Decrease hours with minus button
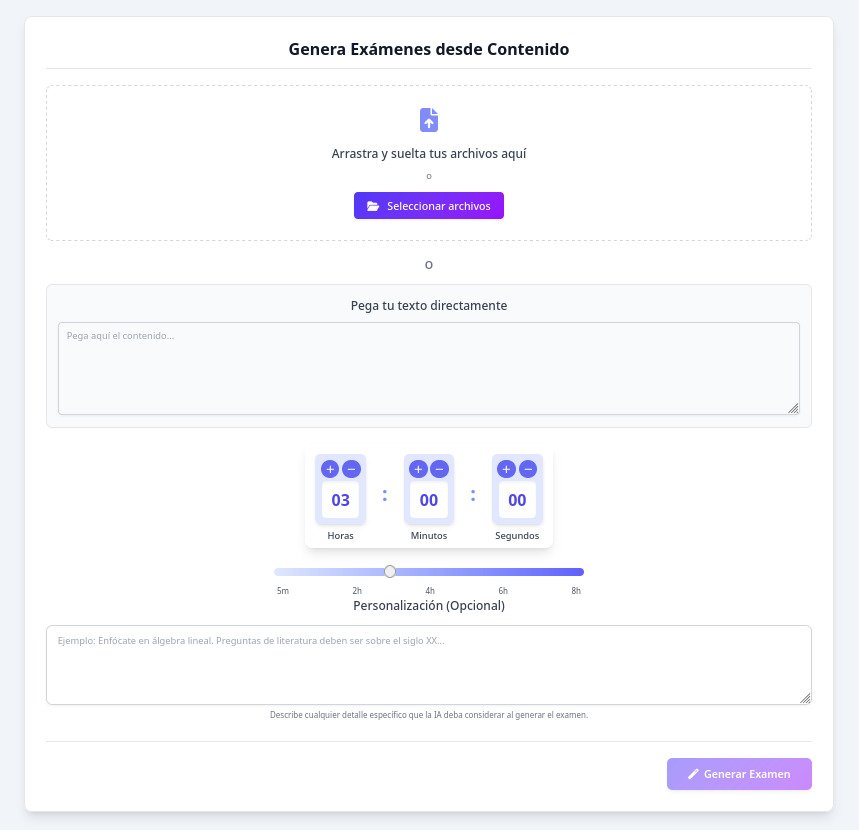Image resolution: width=859 pixels, height=830 pixels. pos(352,469)
